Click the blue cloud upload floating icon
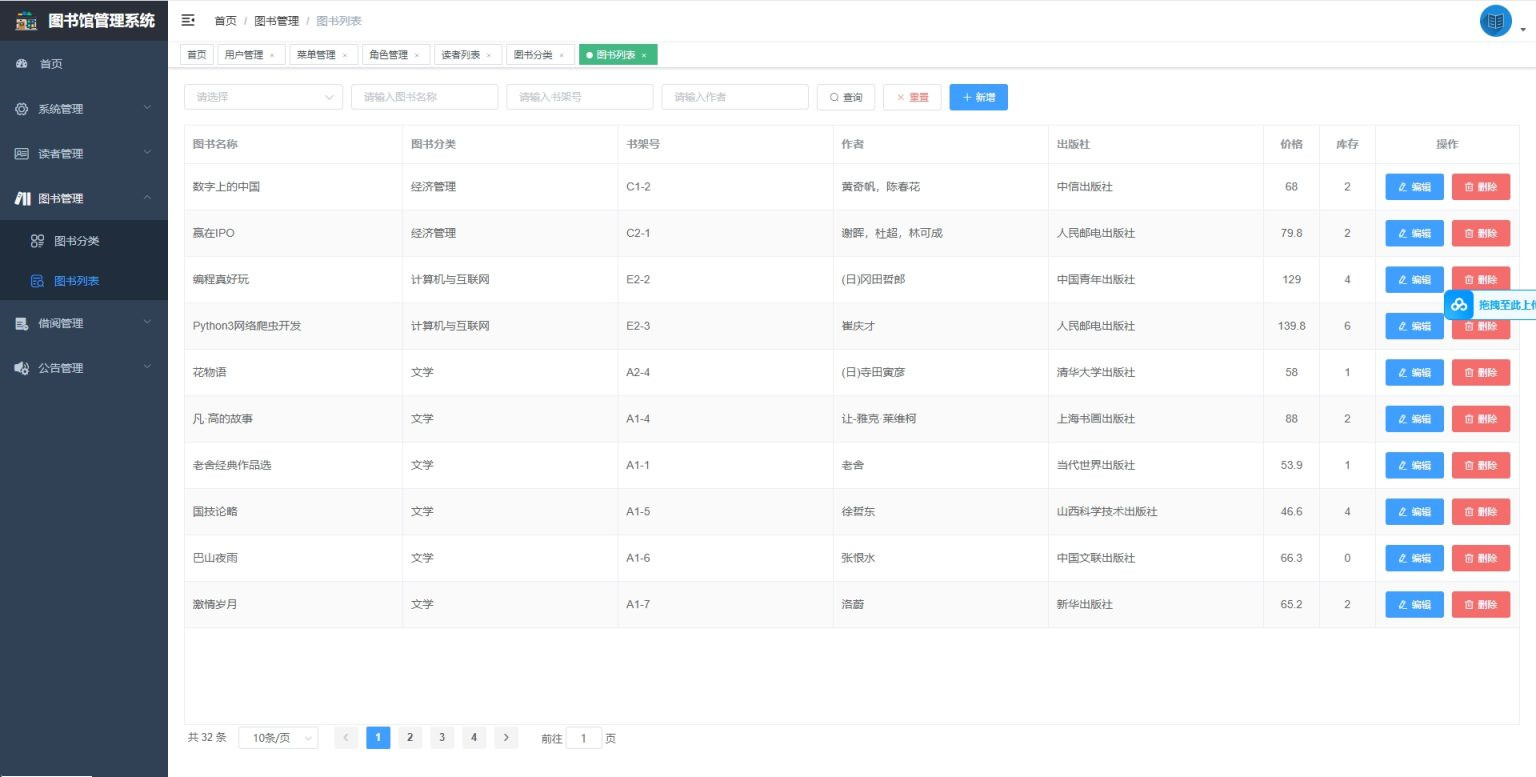This screenshot has height=777, width=1536. 1459,304
